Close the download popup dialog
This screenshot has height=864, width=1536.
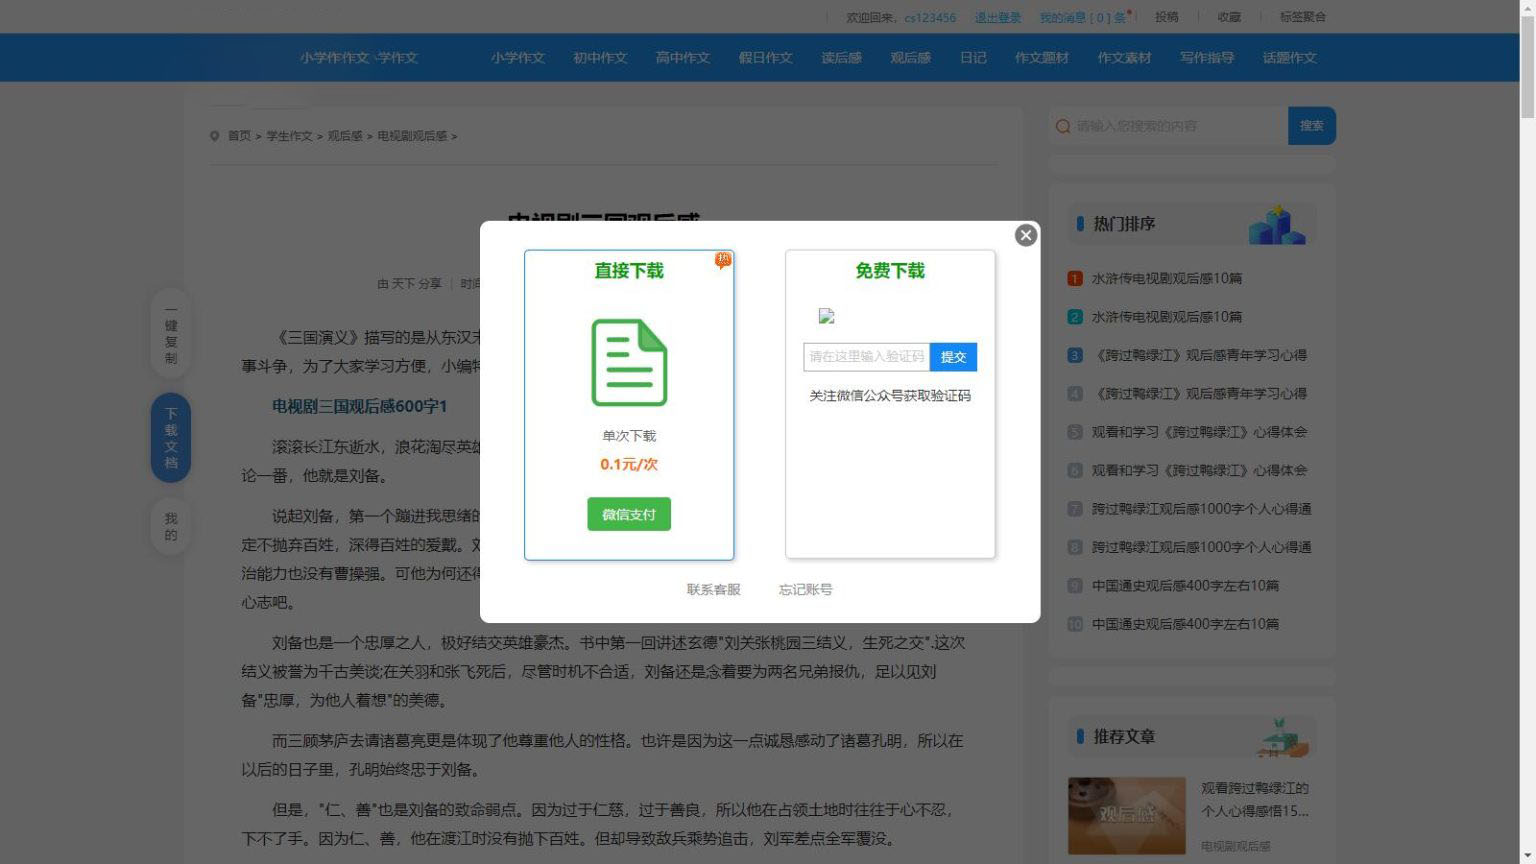pos(1025,235)
